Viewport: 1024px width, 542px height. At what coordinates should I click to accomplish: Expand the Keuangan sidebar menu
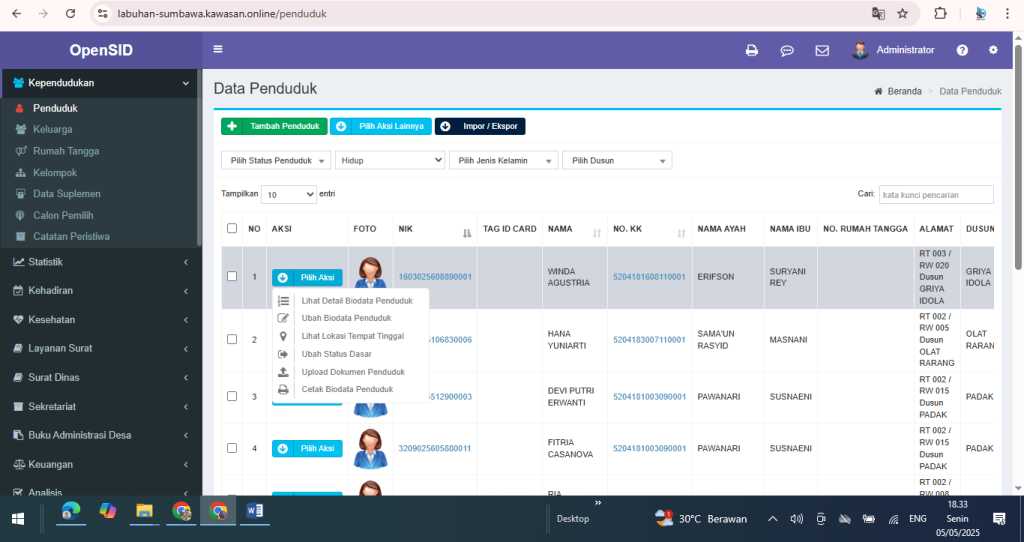point(101,464)
